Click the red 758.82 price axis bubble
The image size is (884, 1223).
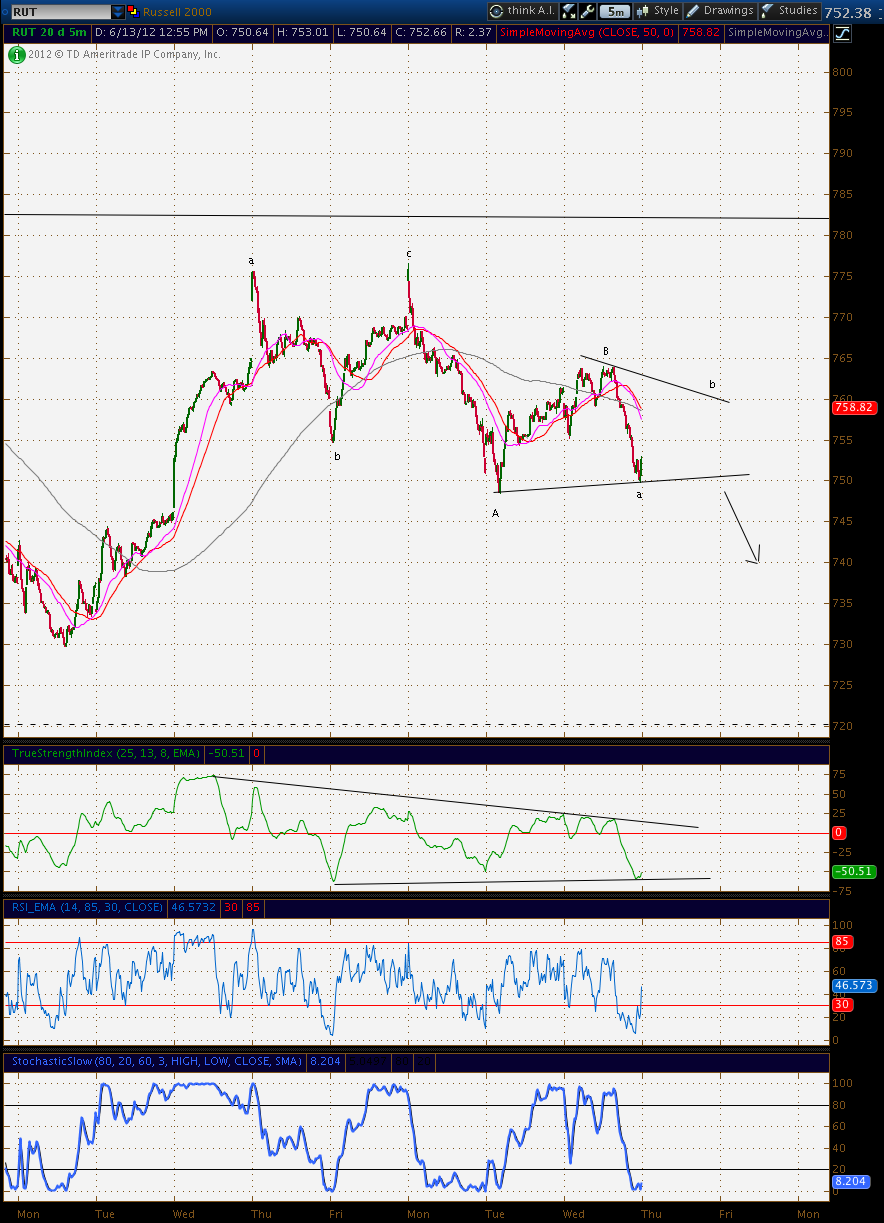pos(854,408)
